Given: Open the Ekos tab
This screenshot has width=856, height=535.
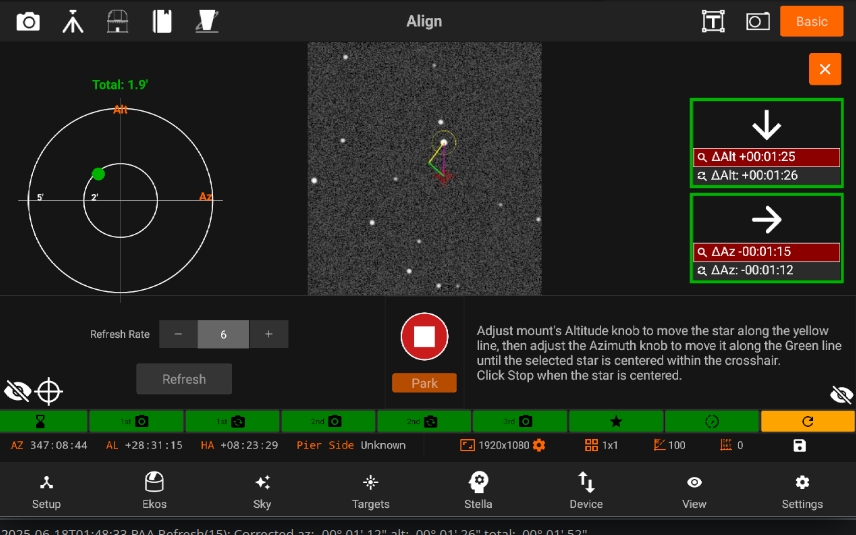Looking at the screenshot, I should (x=154, y=491).
